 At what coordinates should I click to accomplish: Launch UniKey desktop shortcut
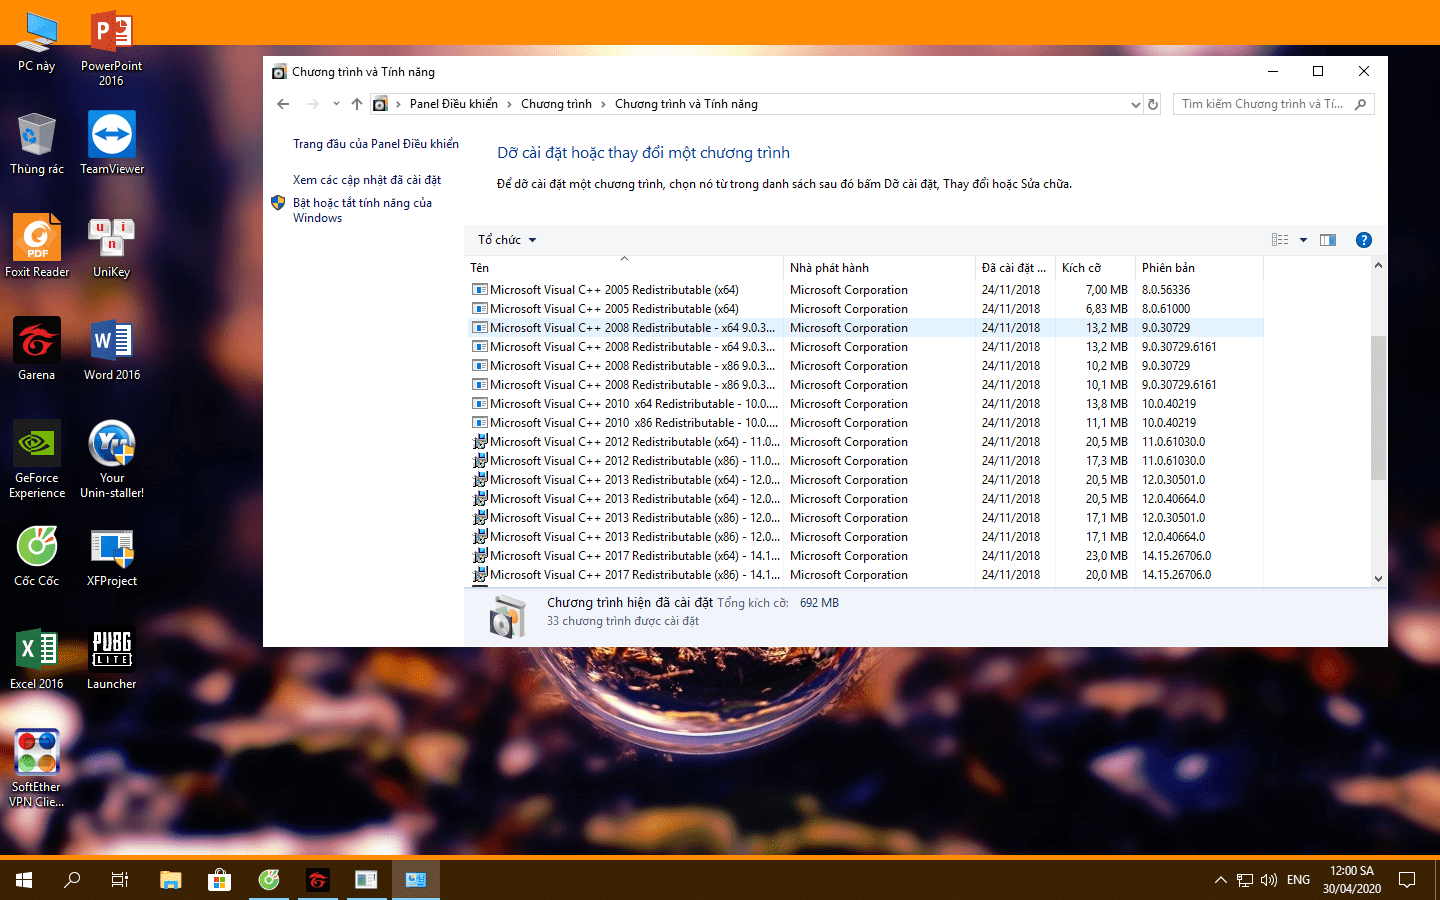(x=112, y=246)
